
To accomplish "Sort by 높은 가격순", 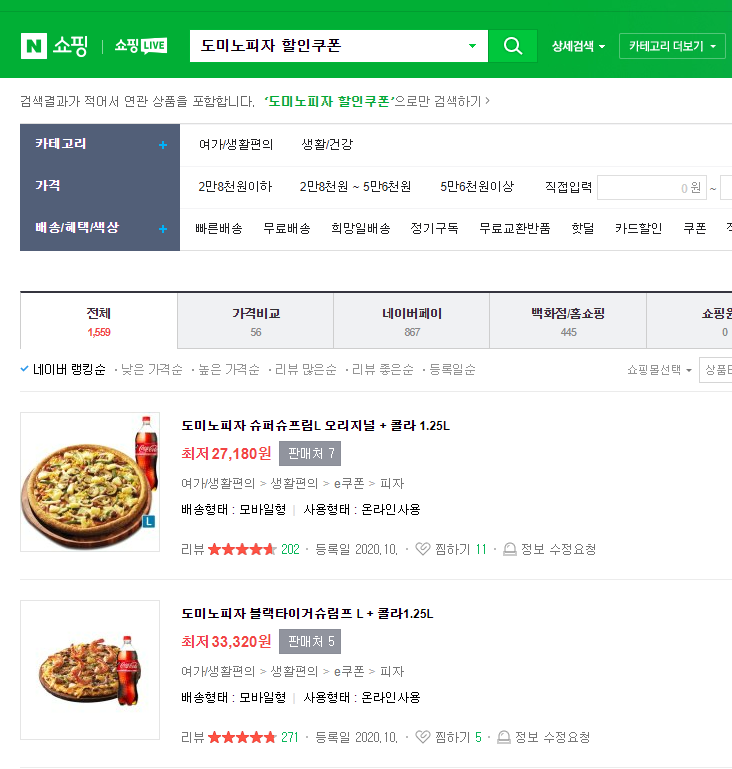I will pyautogui.click(x=228, y=369).
